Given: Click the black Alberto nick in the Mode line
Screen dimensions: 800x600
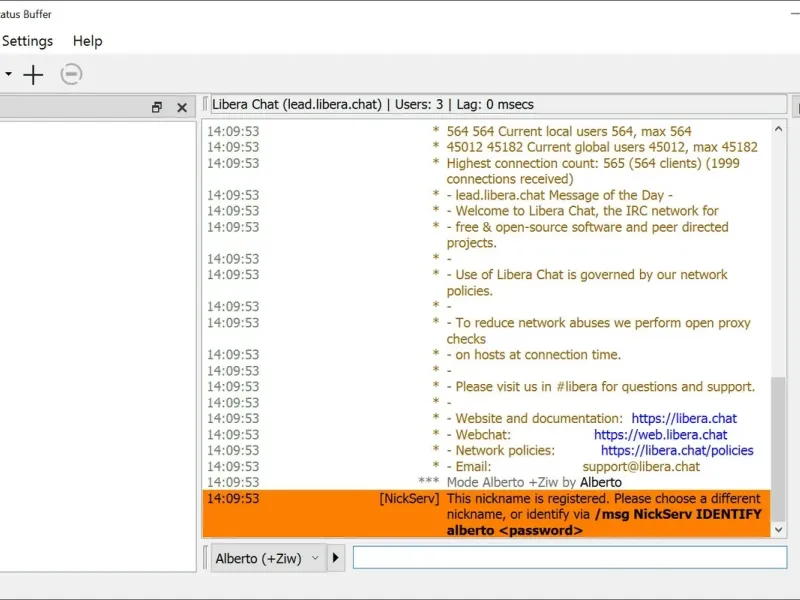Looking at the screenshot, I should click(x=601, y=482).
